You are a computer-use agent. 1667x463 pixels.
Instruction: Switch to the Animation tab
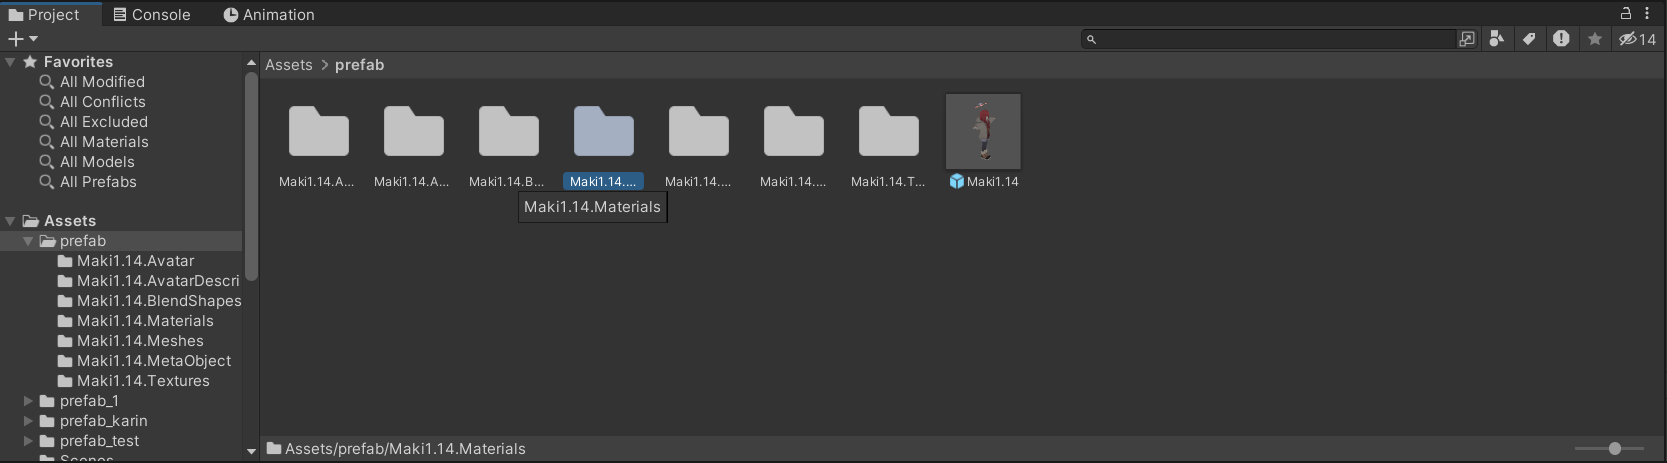[x=268, y=15]
